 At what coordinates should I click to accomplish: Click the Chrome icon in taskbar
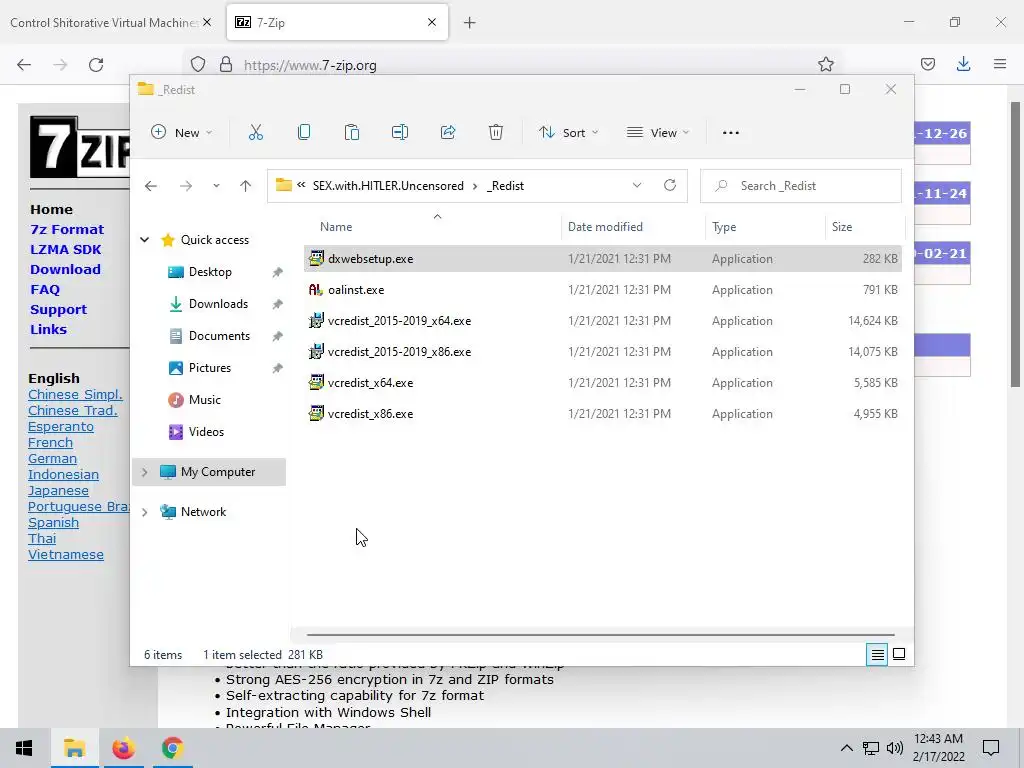[172, 748]
